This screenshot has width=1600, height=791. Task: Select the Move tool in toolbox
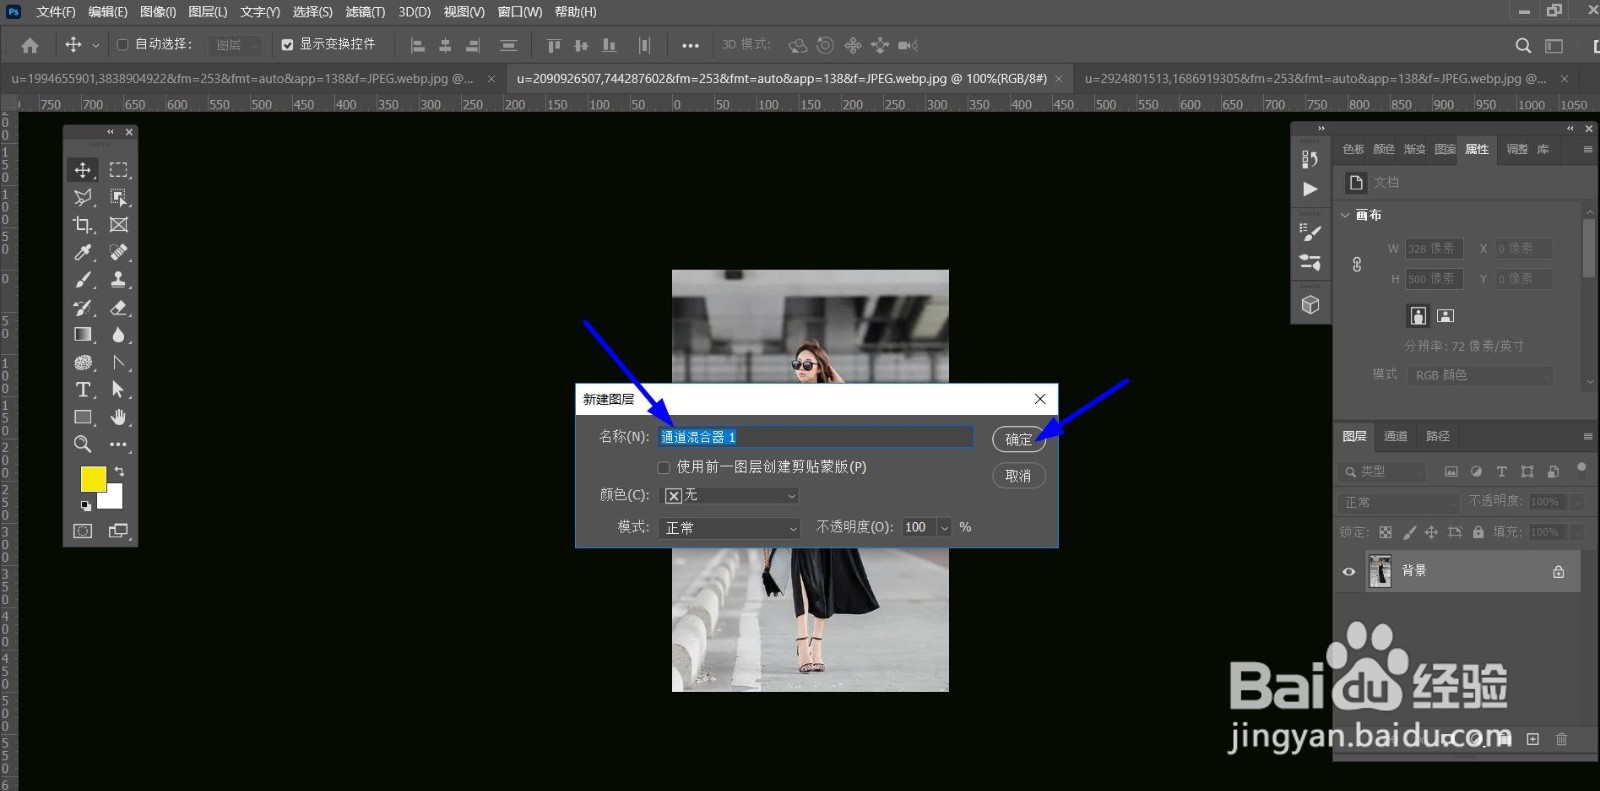(83, 170)
